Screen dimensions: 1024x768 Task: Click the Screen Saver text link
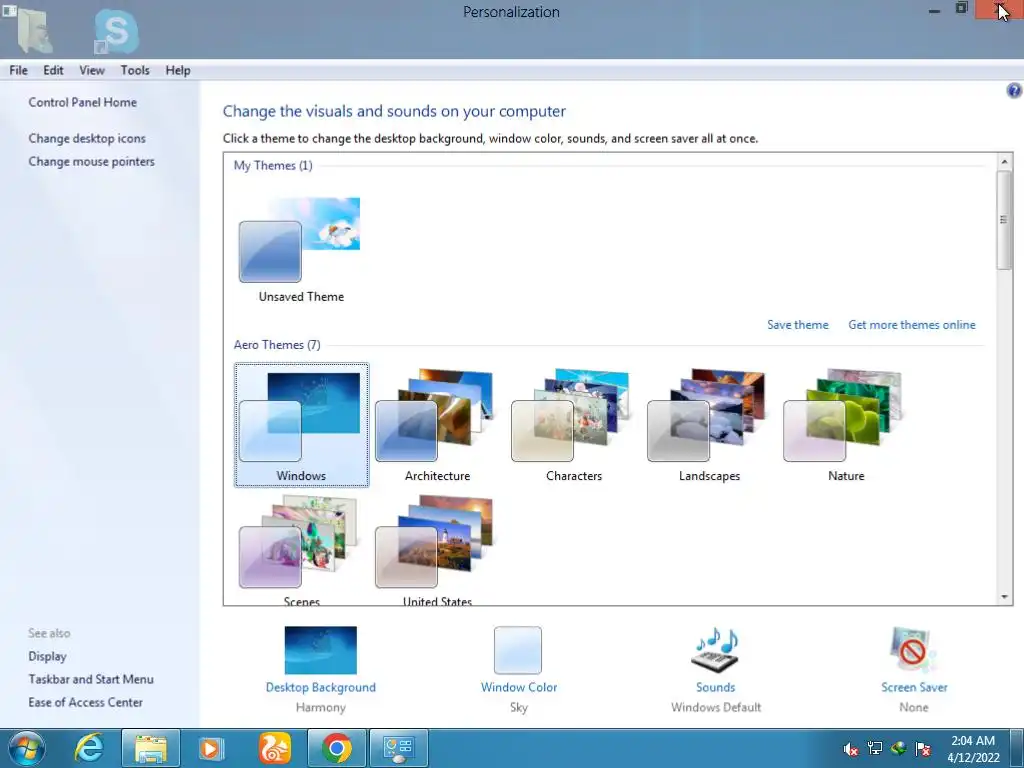tap(914, 687)
